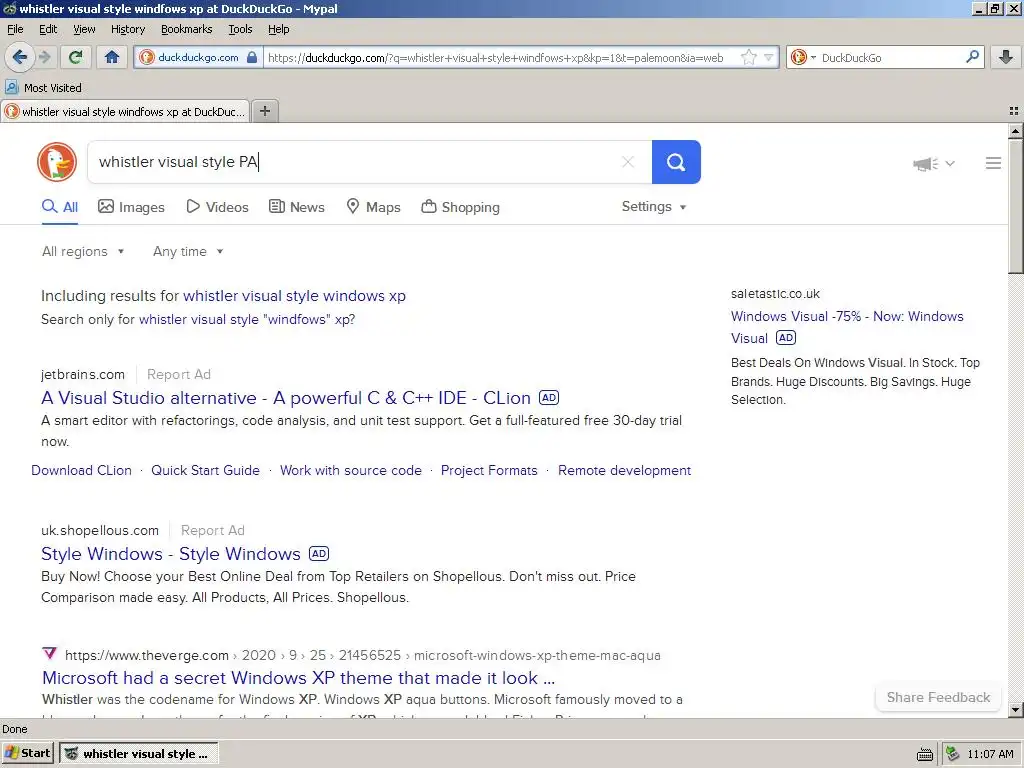Click Report Ad next to jetbrains.com
This screenshot has height=768, width=1024.
(x=179, y=374)
